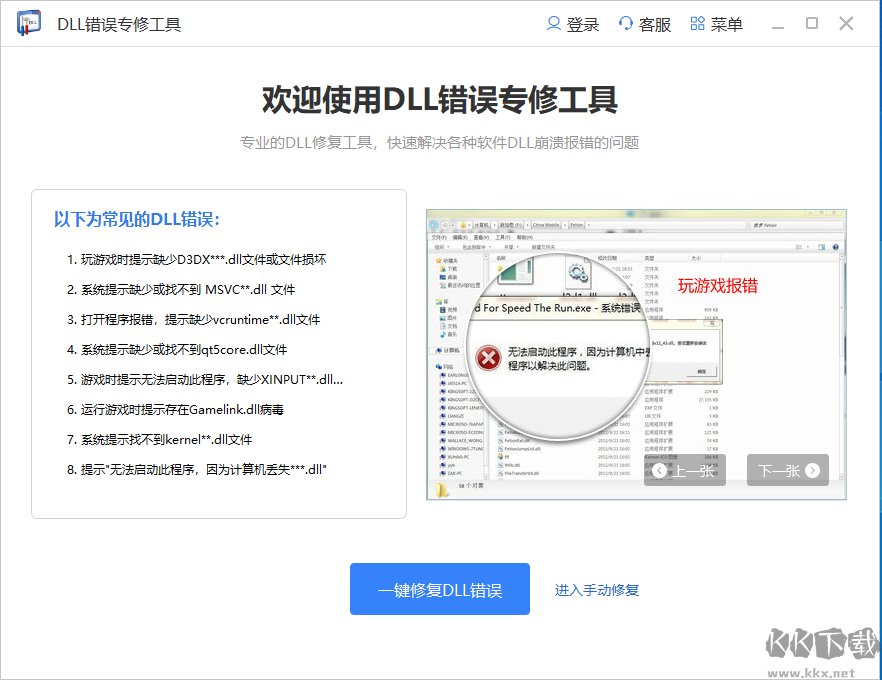Click the red error X icon in preview
This screenshot has width=882, height=680.
[489, 358]
